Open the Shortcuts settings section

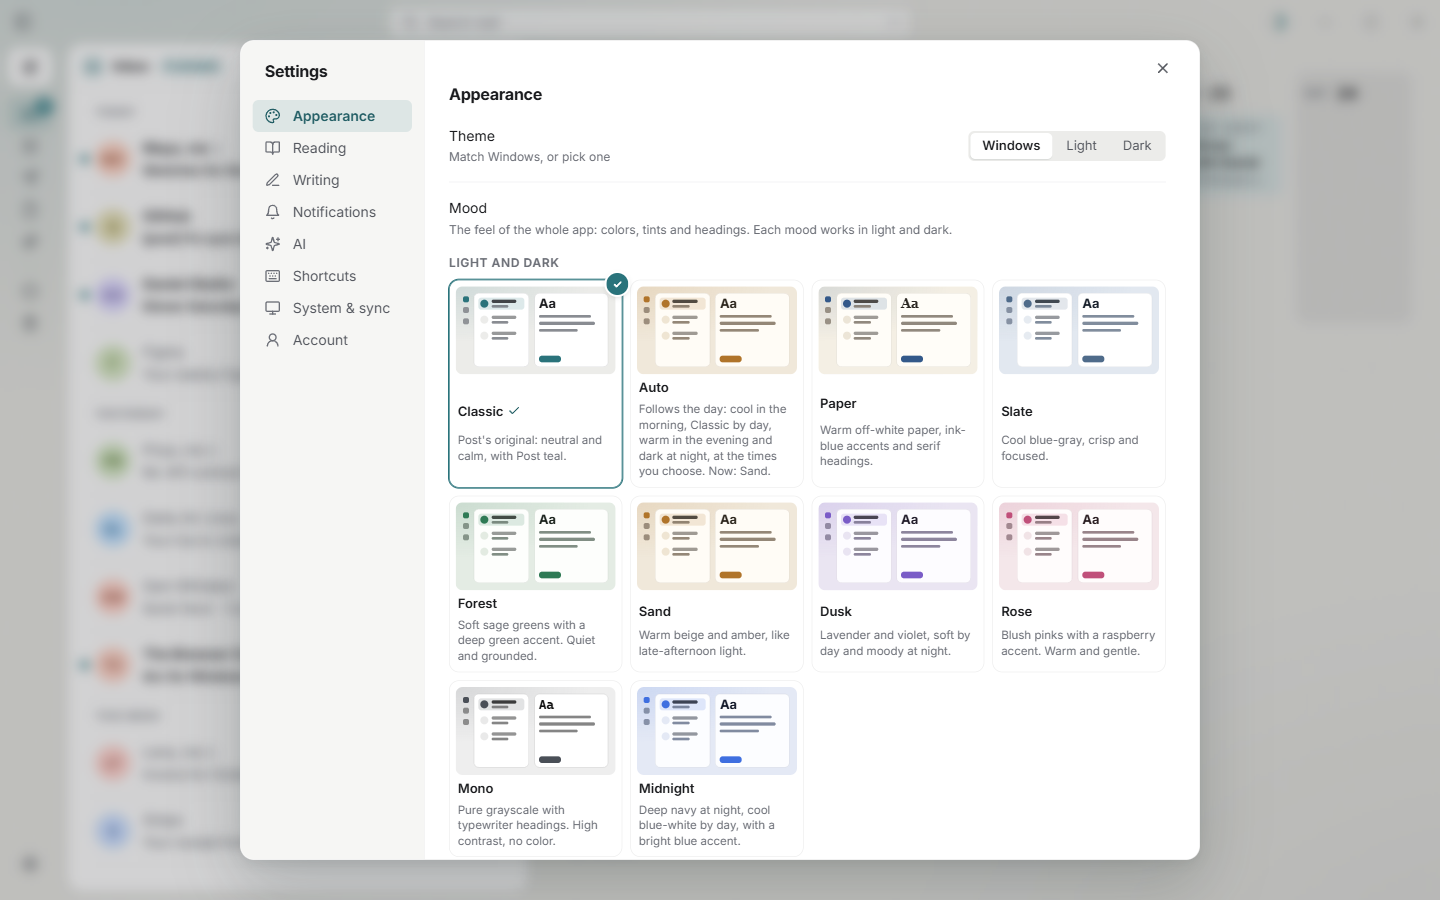click(x=332, y=276)
